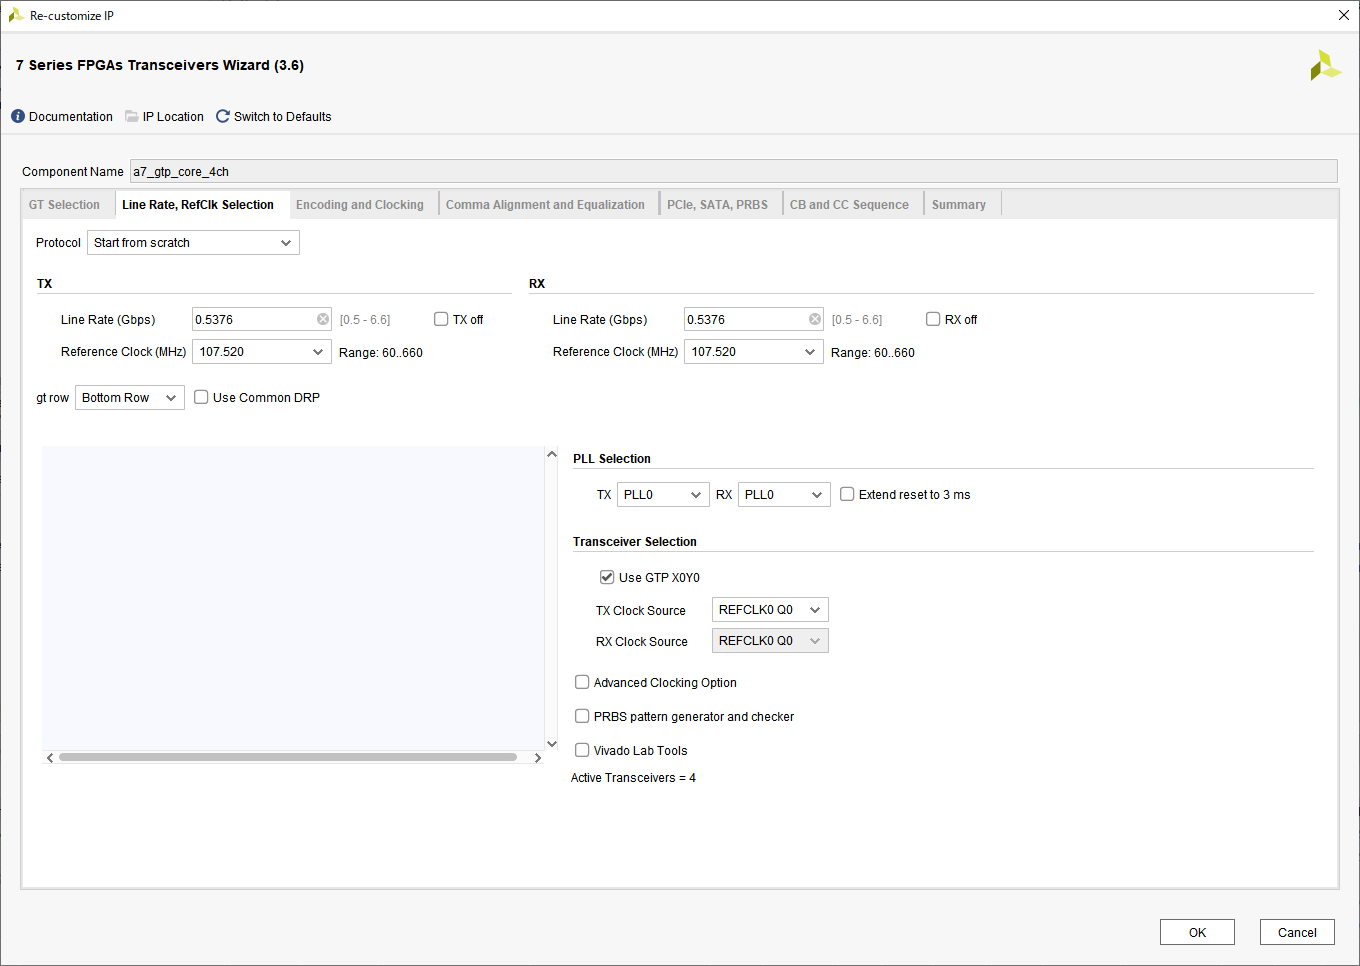The width and height of the screenshot is (1360, 966).
Task: Clear the TX Line Rate field
Action: pyautogui.click(x=323, y=320)
